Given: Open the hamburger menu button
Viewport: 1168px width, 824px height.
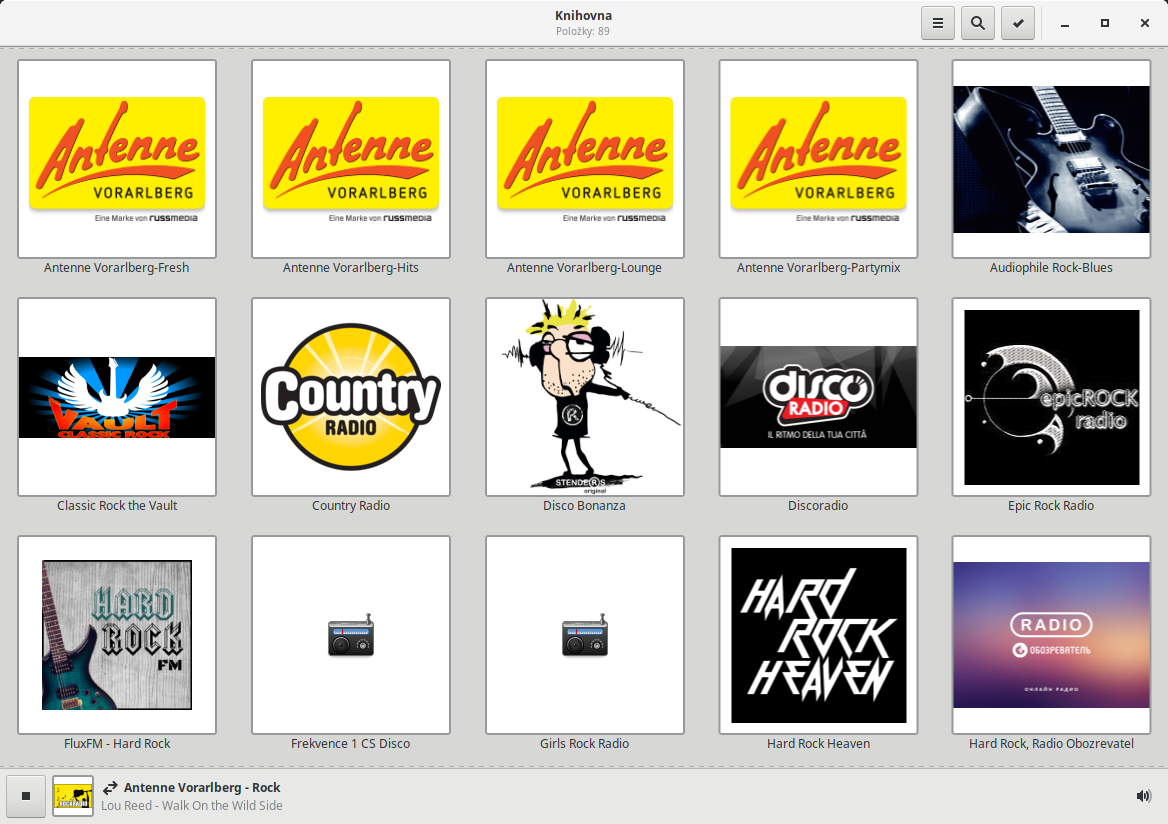Looking at the screenshot, I should 938,23.
